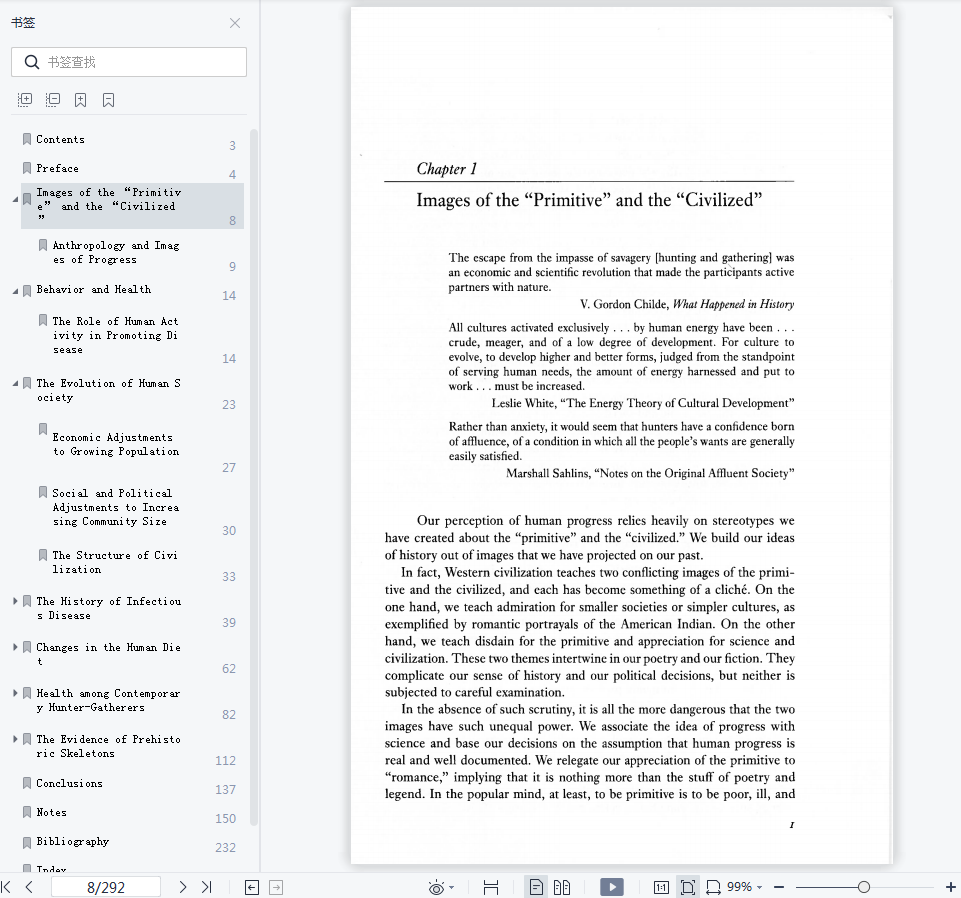
Task: Zoom out with minus button
Action: 779,887
